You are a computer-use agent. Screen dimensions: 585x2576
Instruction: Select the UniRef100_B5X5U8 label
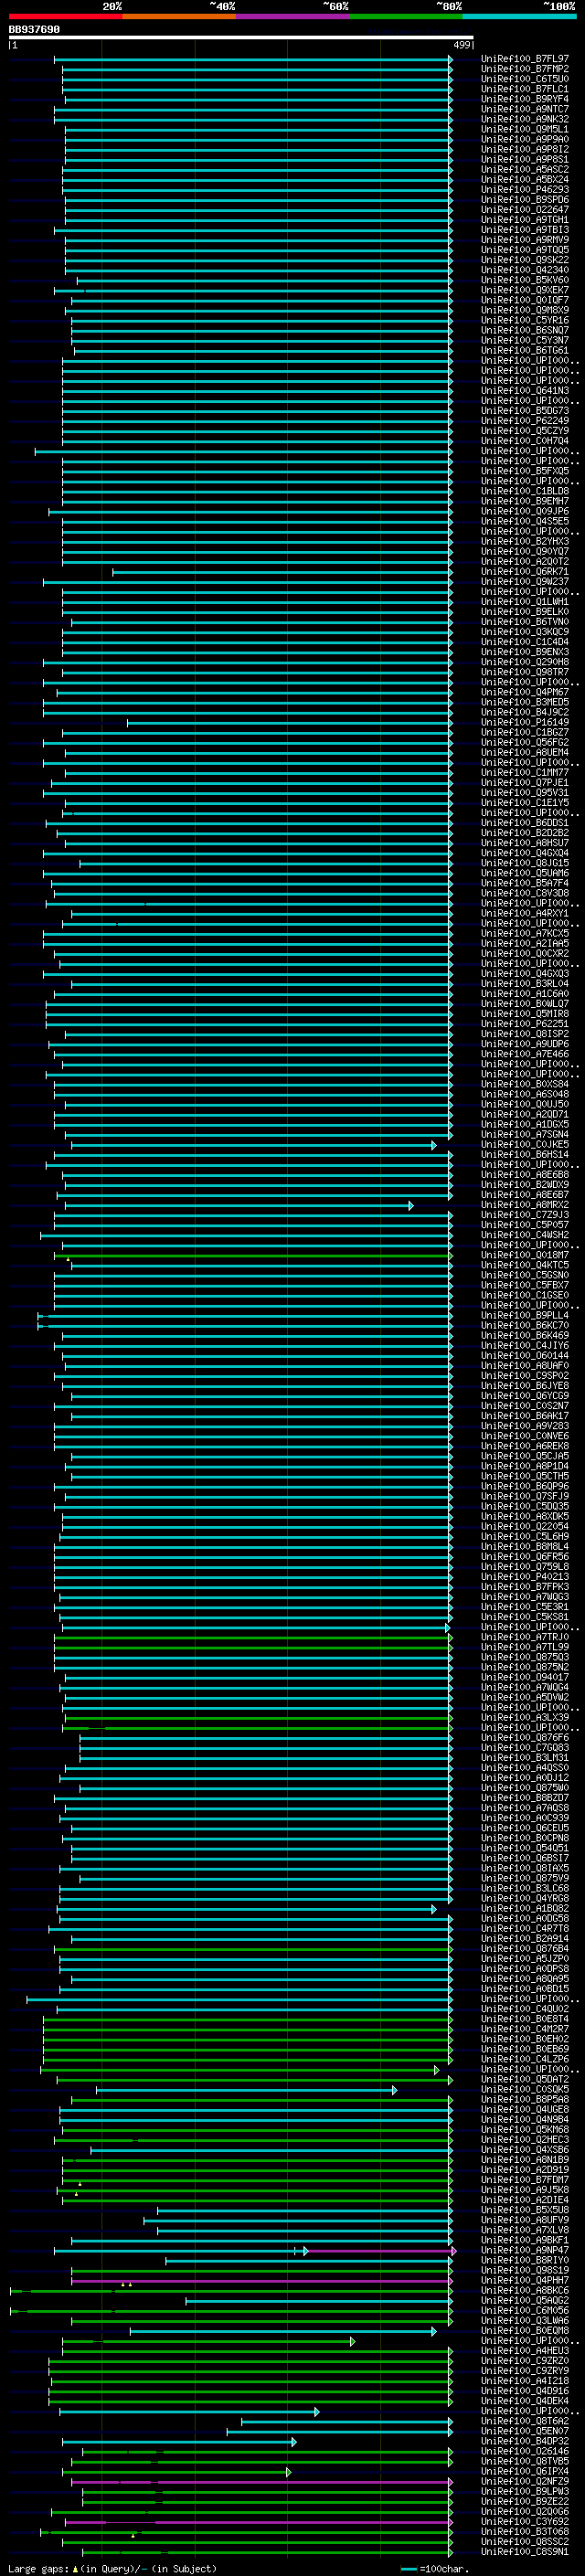(525, 2210)
